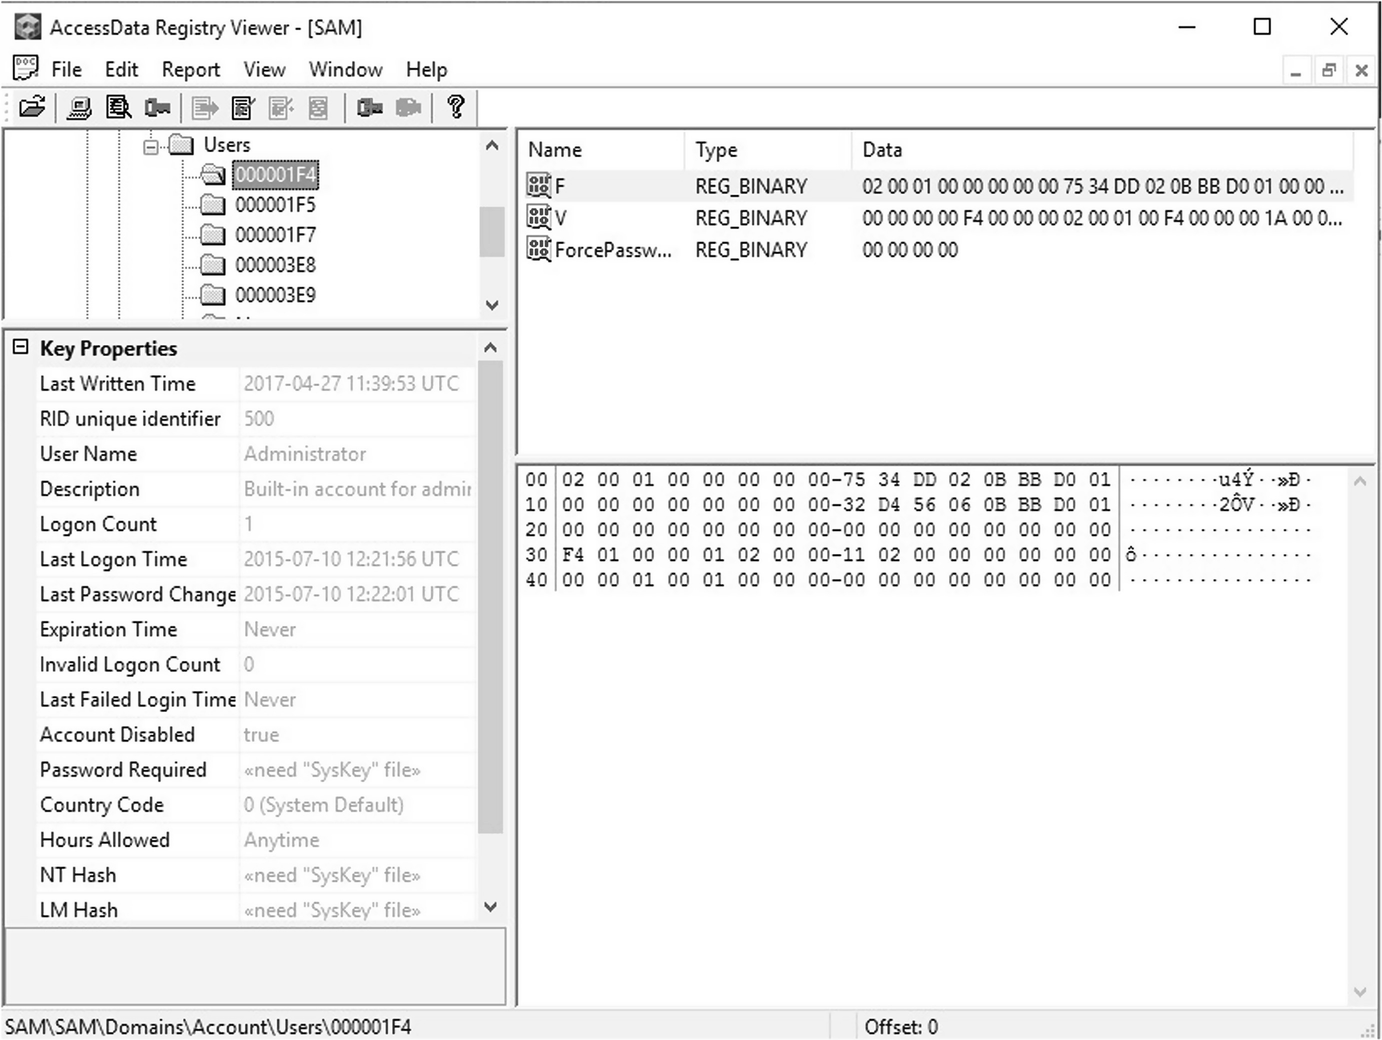This screenshot has width=1382, height=1040.
Task: Open the Window menu
Action: 345,69
